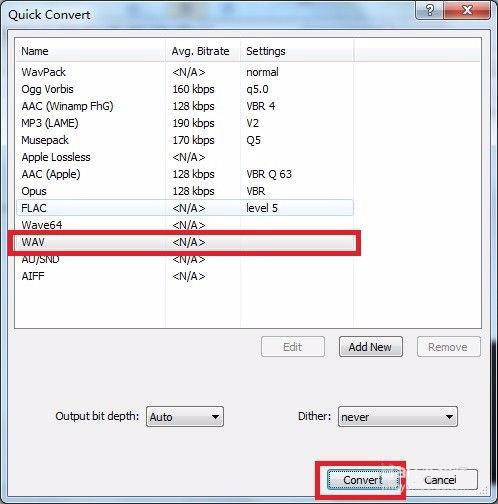Select the Opus preset row

[185, 191]
